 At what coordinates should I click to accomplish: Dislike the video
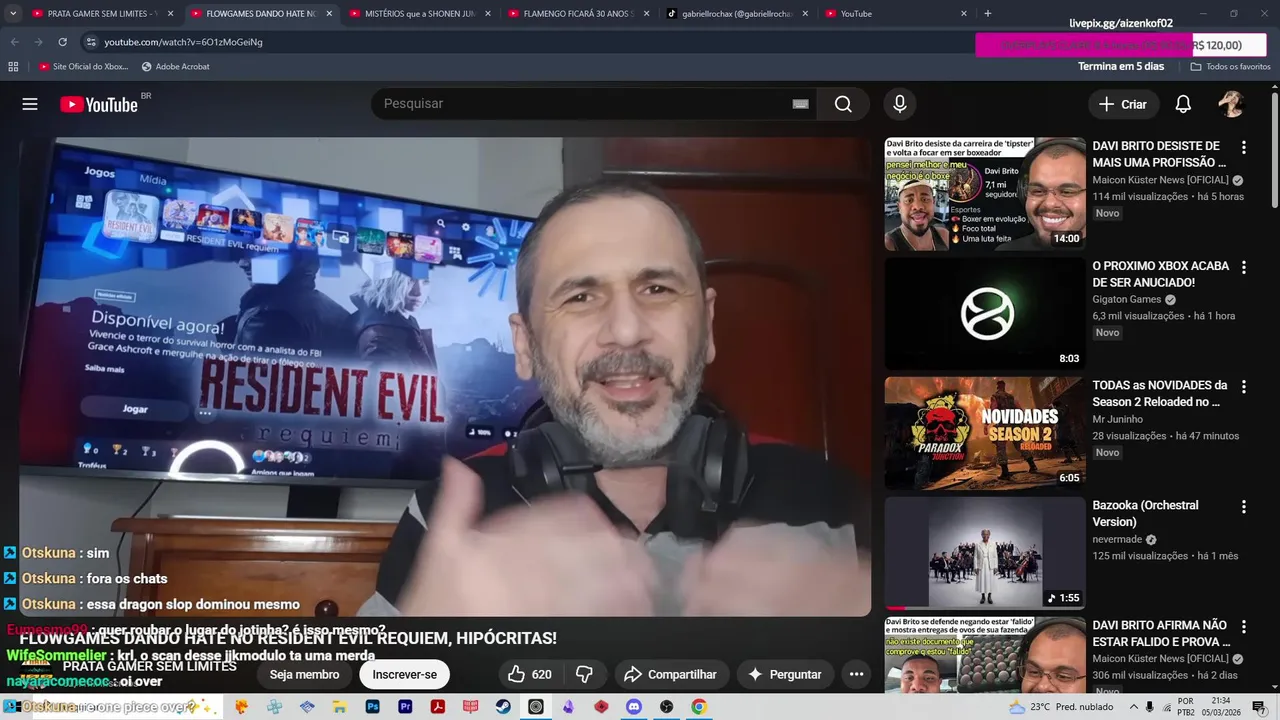[584, 674]
